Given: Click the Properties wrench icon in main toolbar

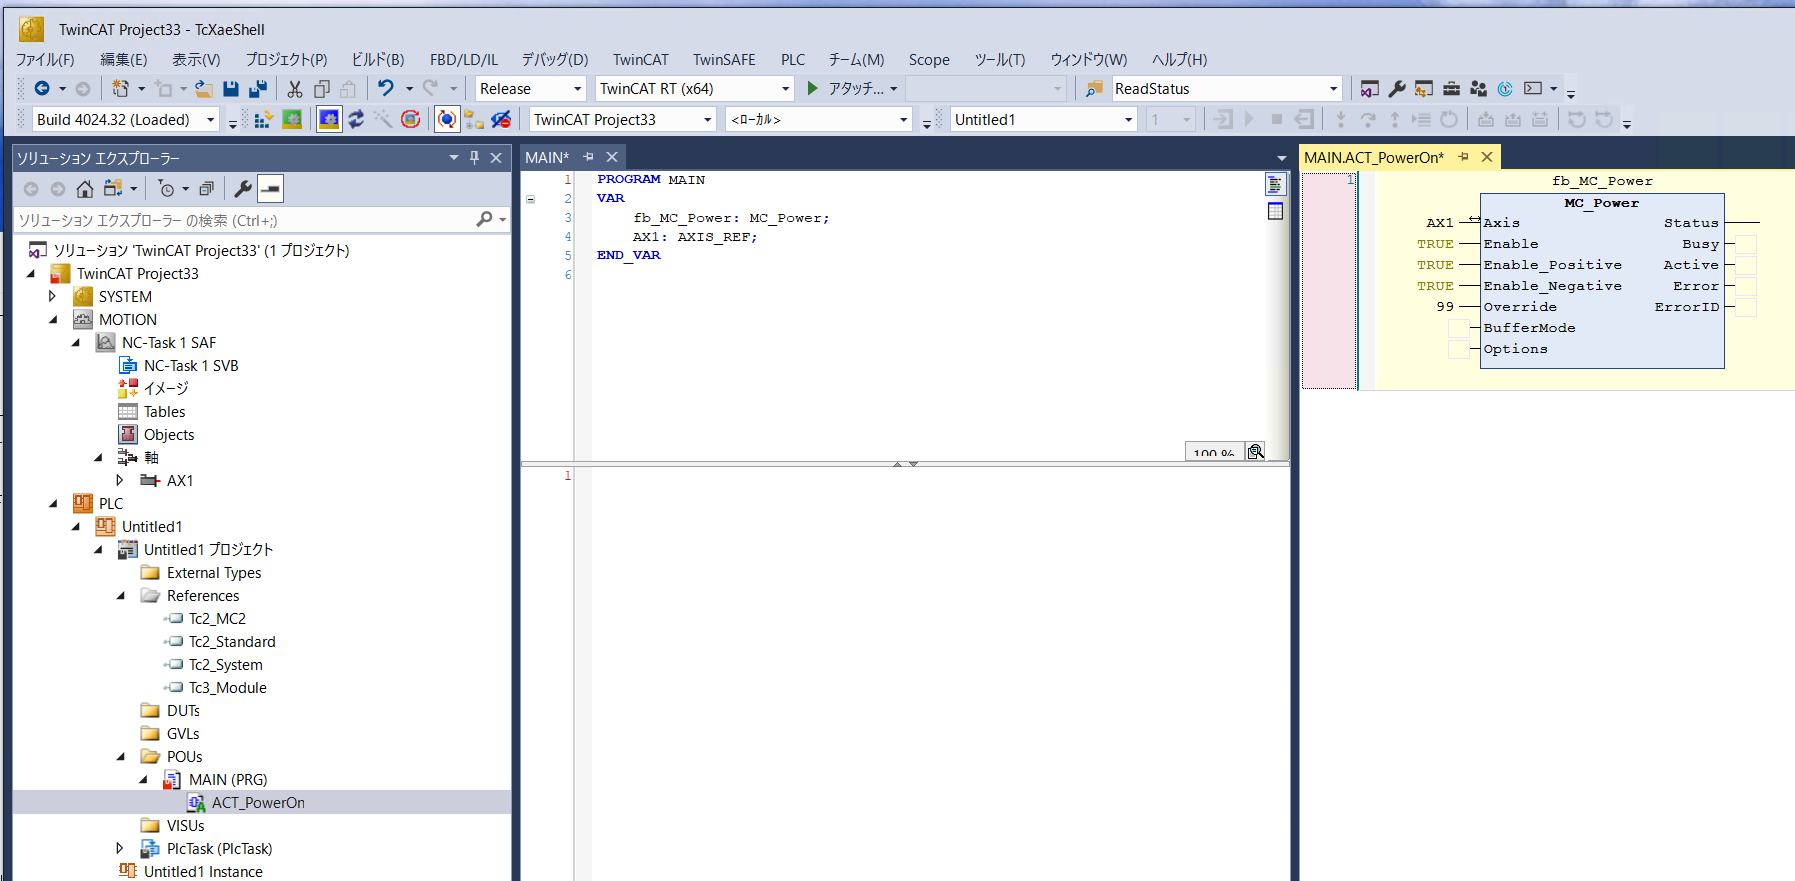Looking at the screenshot, I should [x=1397, y=89].
